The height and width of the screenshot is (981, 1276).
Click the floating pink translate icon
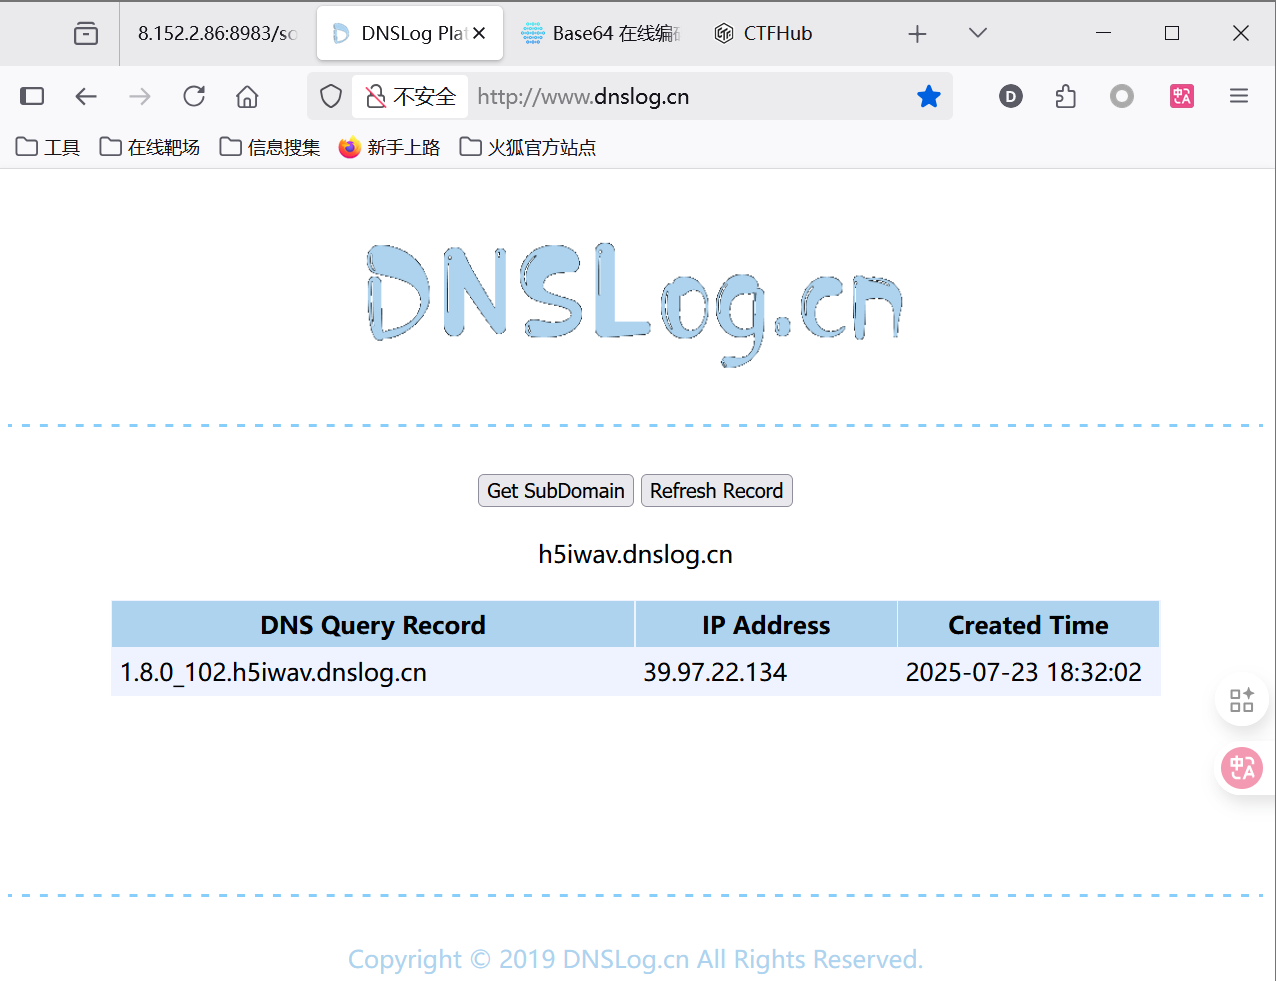[x=1242, y=768]
